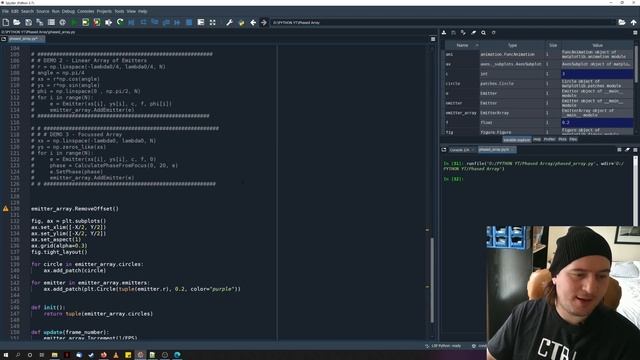Open the Projects menu
Image resolution: width=640 pixels, height=360 pixels.
(x=104, y=11)
